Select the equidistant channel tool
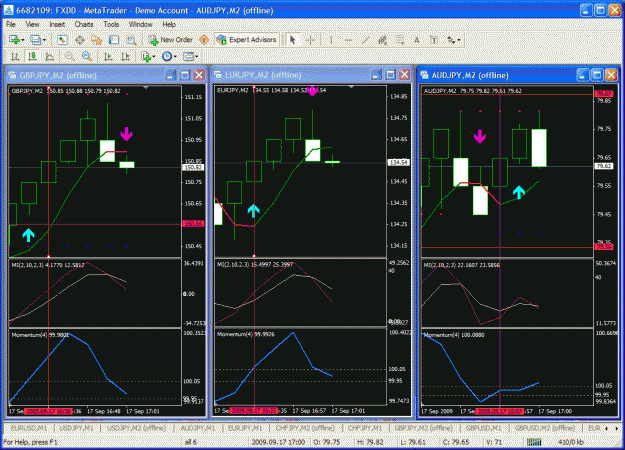Viewport: 625px width, 450px height. tap(382, 40)
